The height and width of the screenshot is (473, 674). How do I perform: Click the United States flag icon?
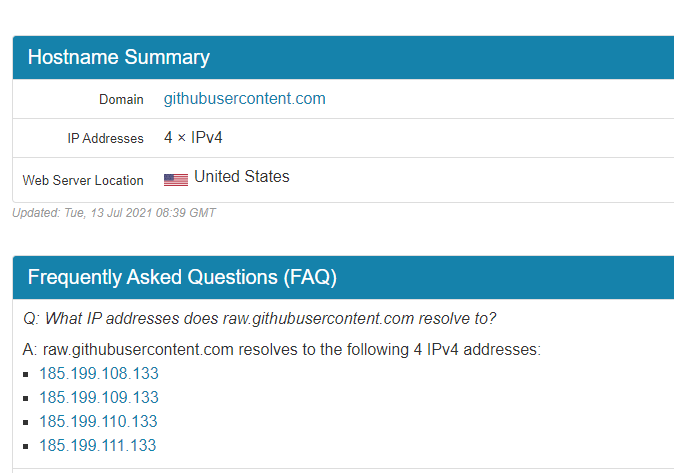pyautogui.click(x=176, y=180)
